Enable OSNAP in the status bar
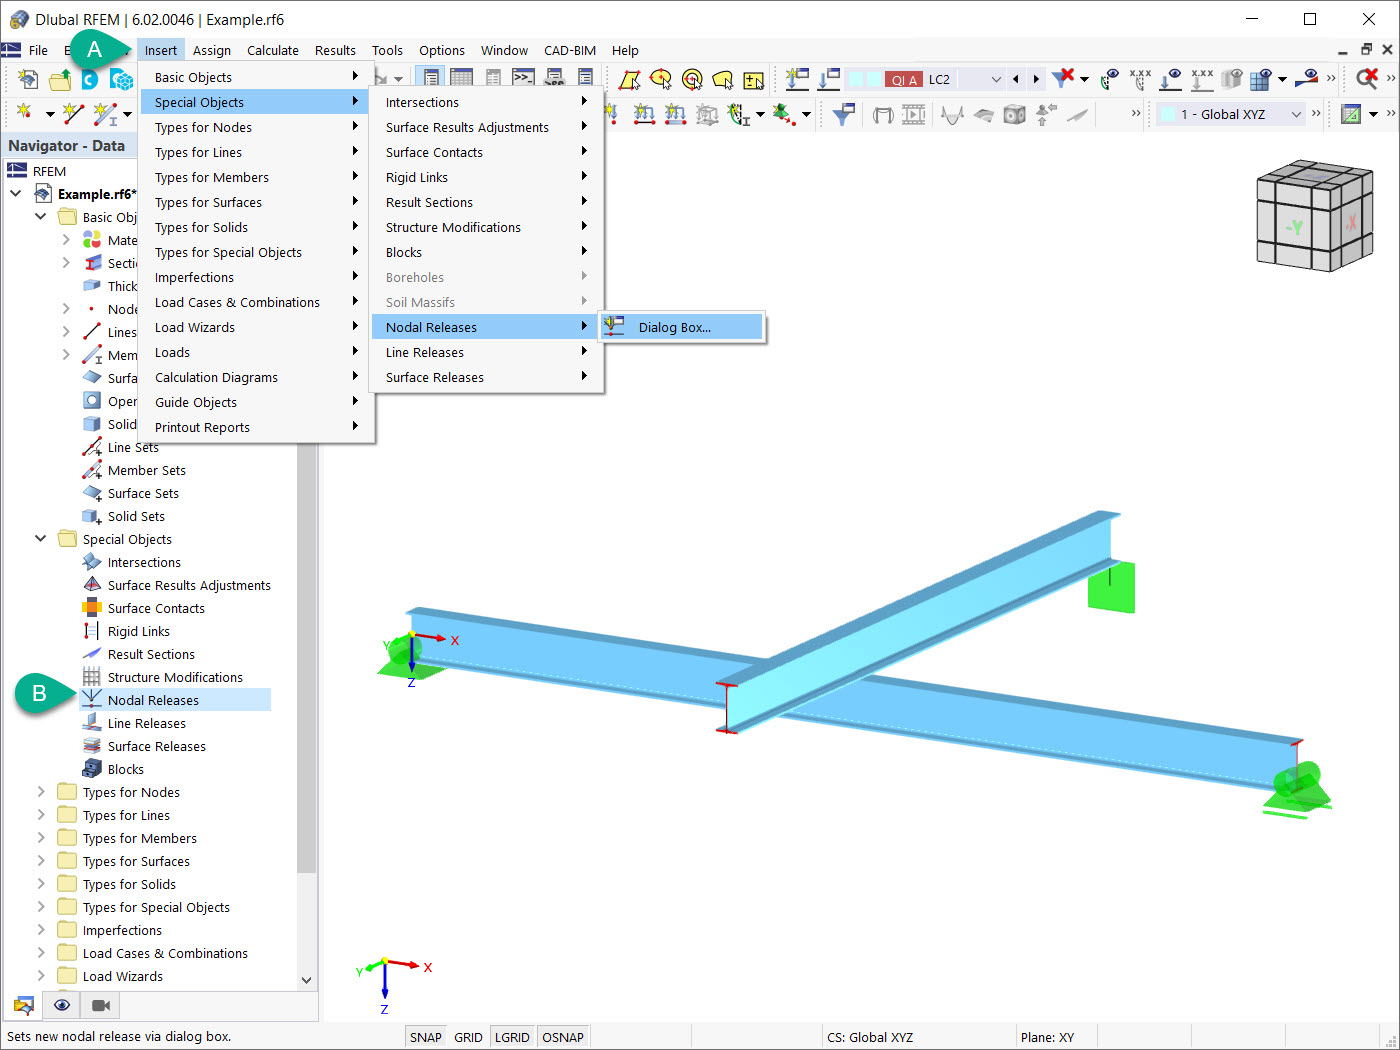This screenshot has height=1050, width=1400. 563,1037
